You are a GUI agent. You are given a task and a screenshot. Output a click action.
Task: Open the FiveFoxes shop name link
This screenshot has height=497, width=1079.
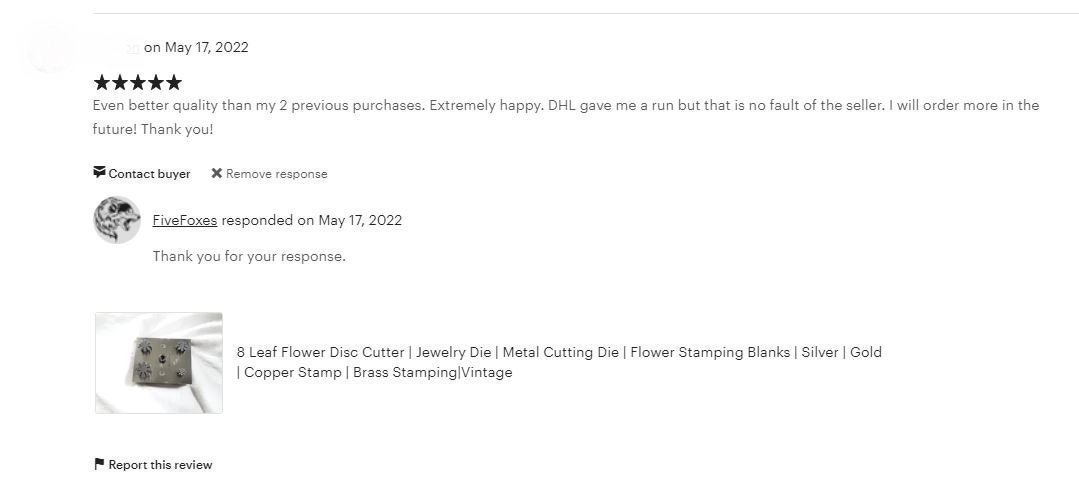pos(185,220)
